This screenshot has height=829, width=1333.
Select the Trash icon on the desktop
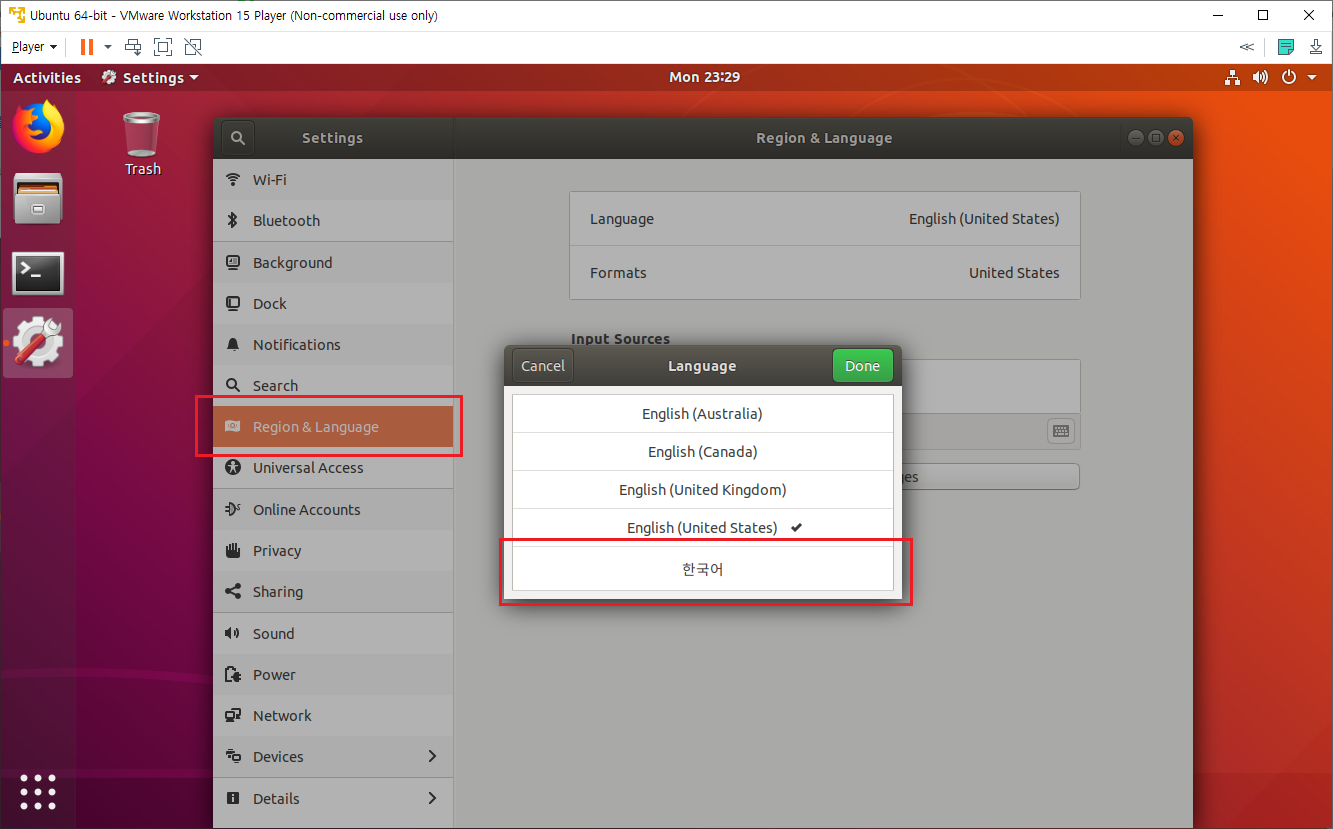coord(141,144)
